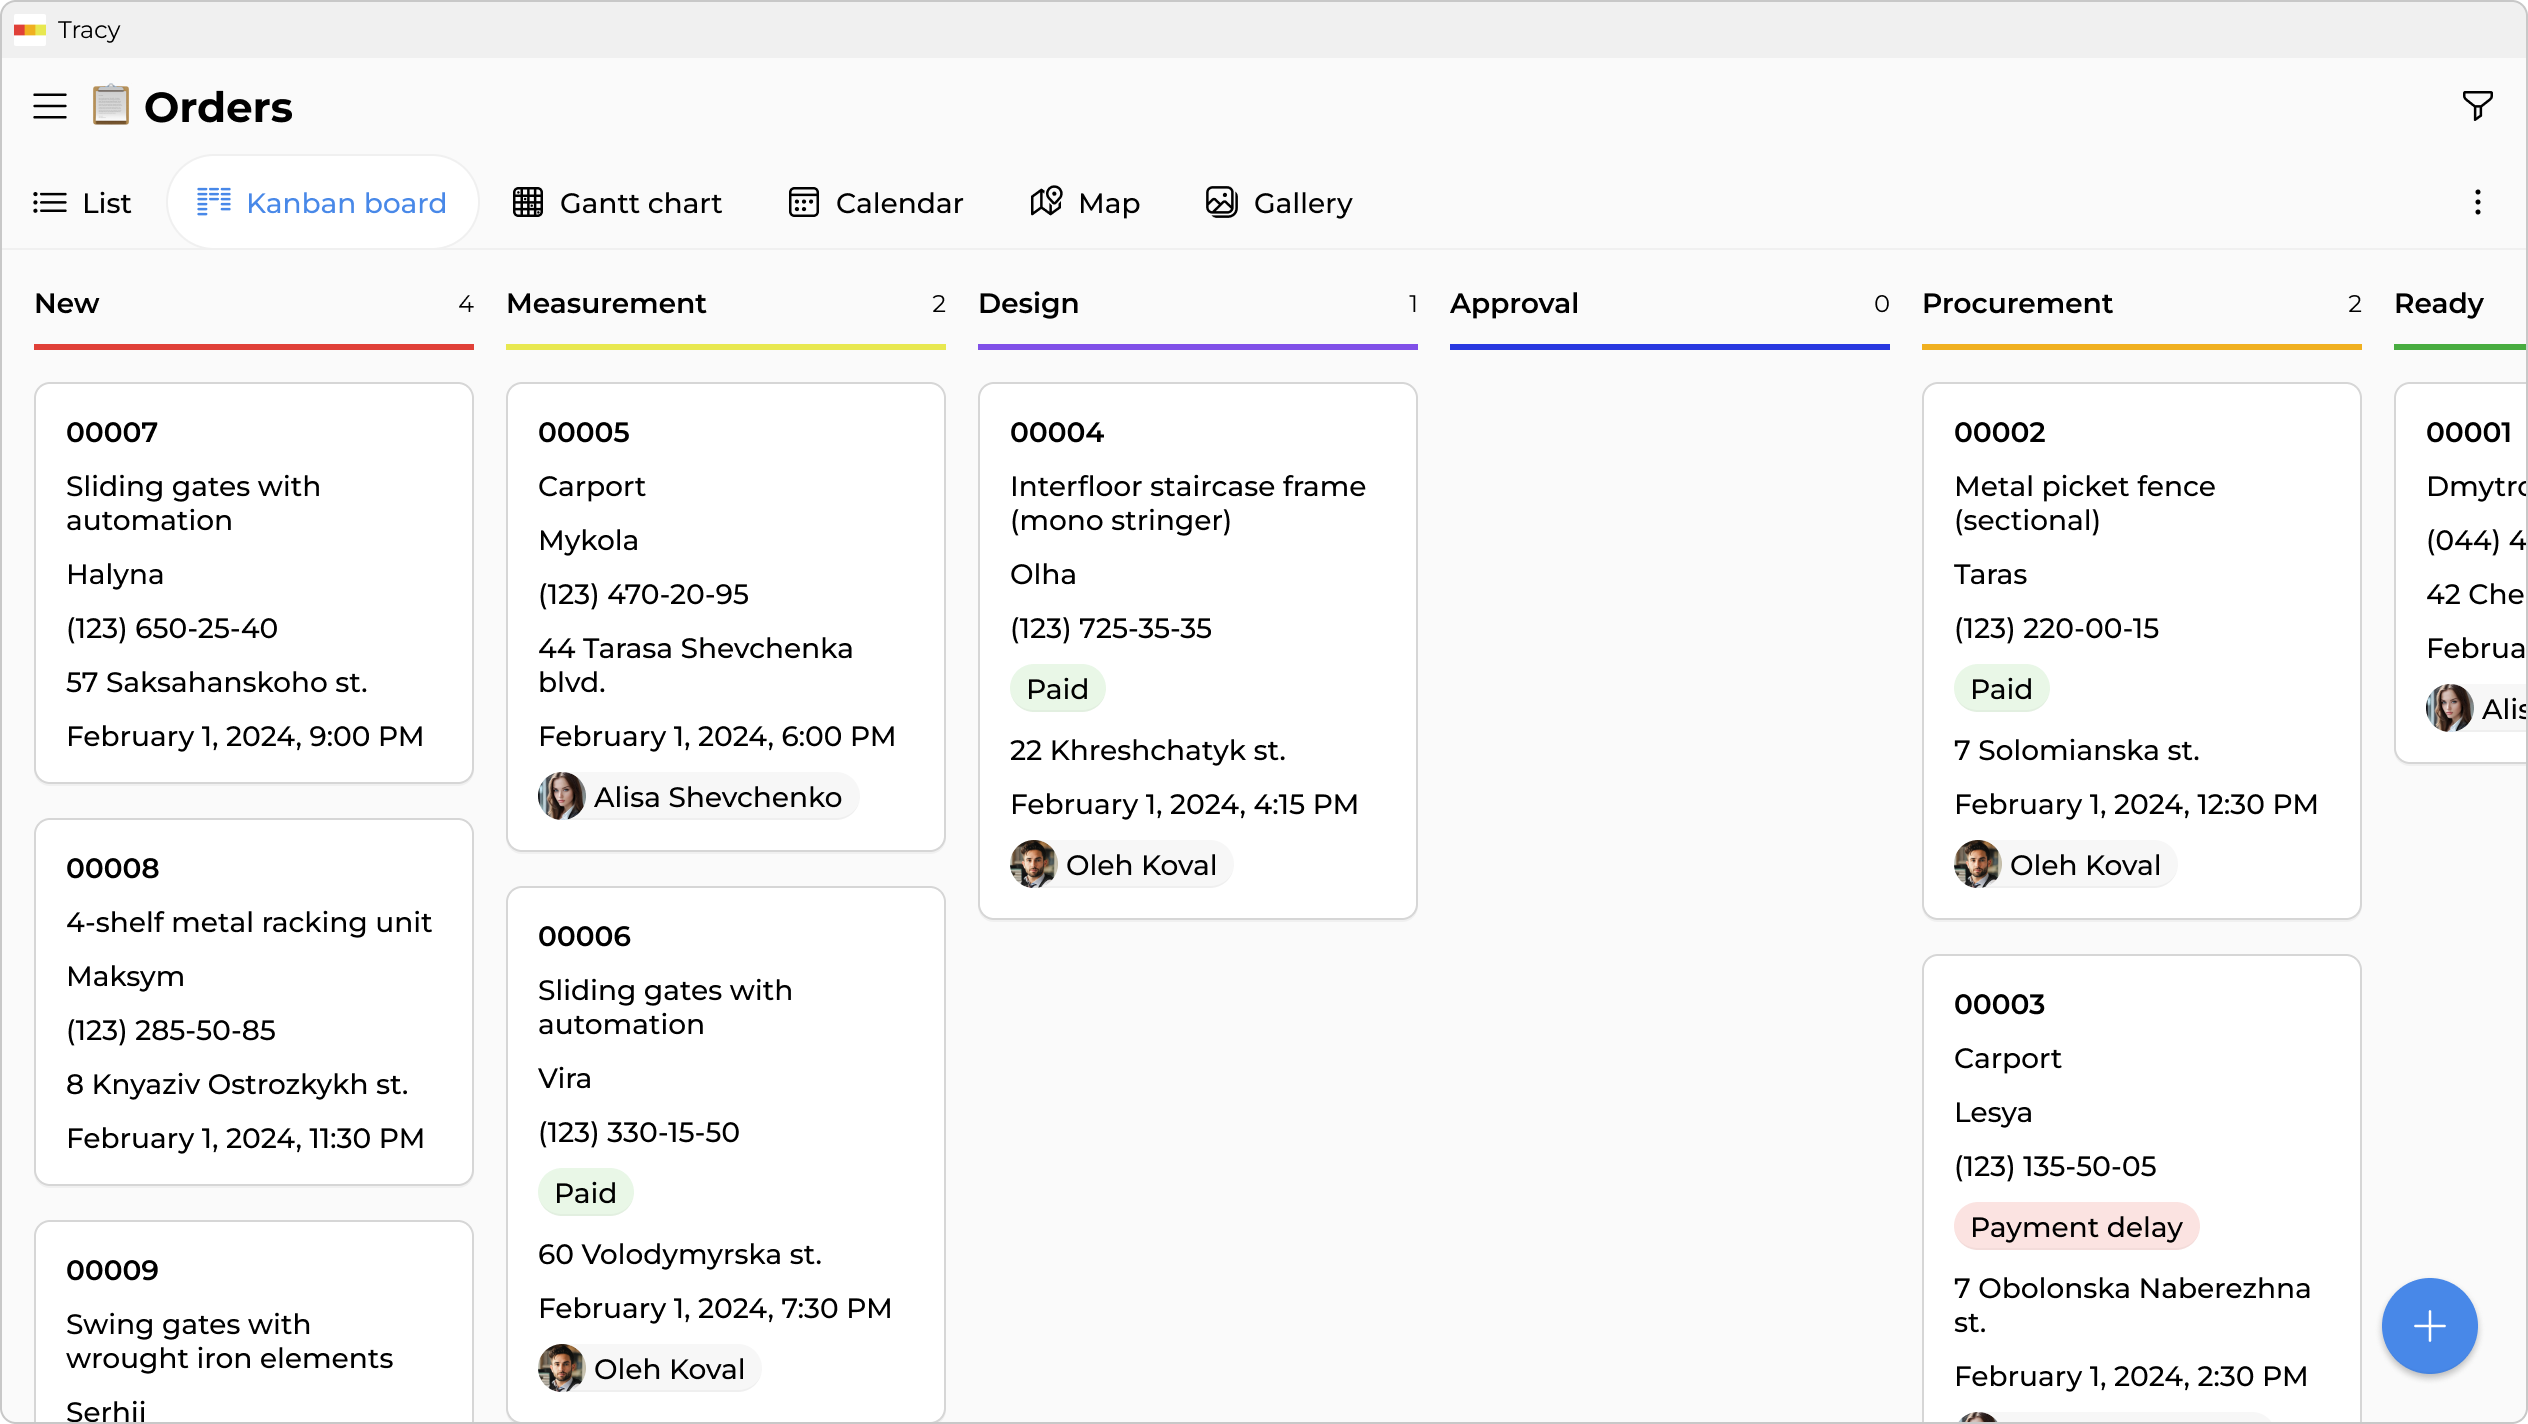Select the Gantt chart view icon
2528x1424 pixels.
pos(527,202)
